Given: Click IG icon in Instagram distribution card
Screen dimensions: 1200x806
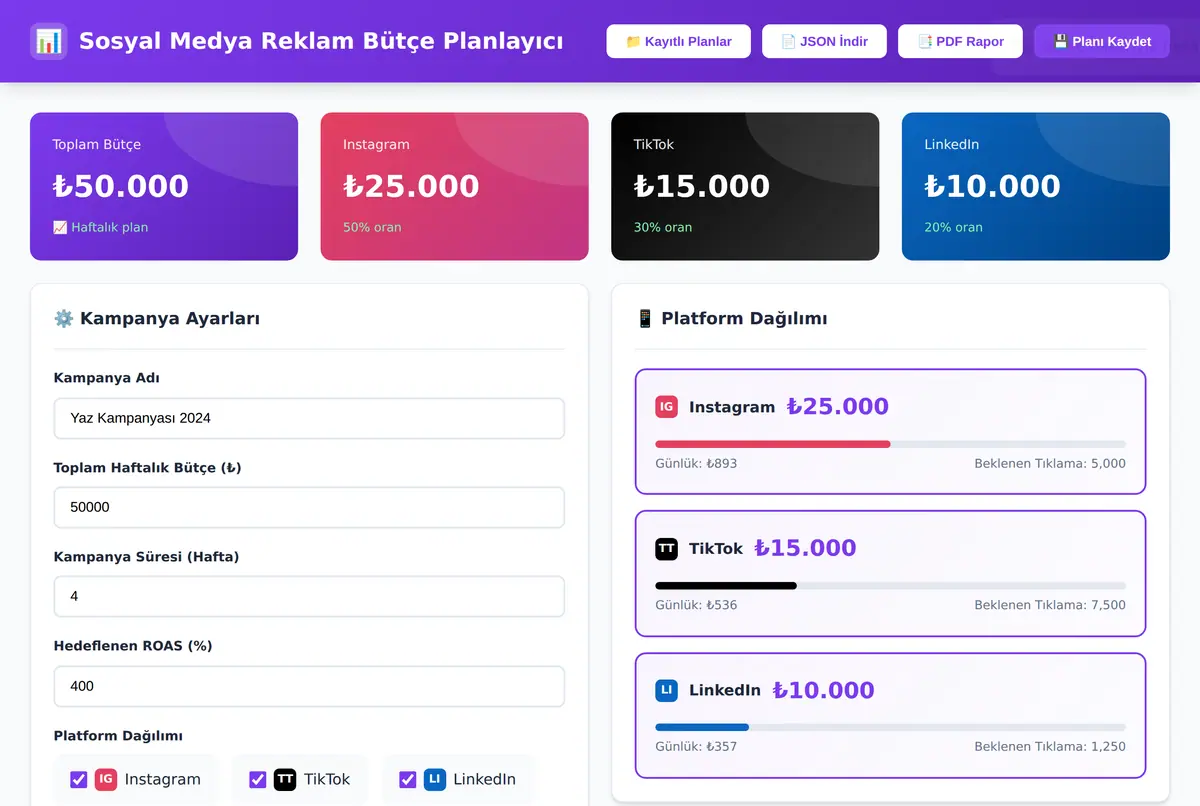Looking at the screenshot, I should pyautogui.click(x=666, y=407).
